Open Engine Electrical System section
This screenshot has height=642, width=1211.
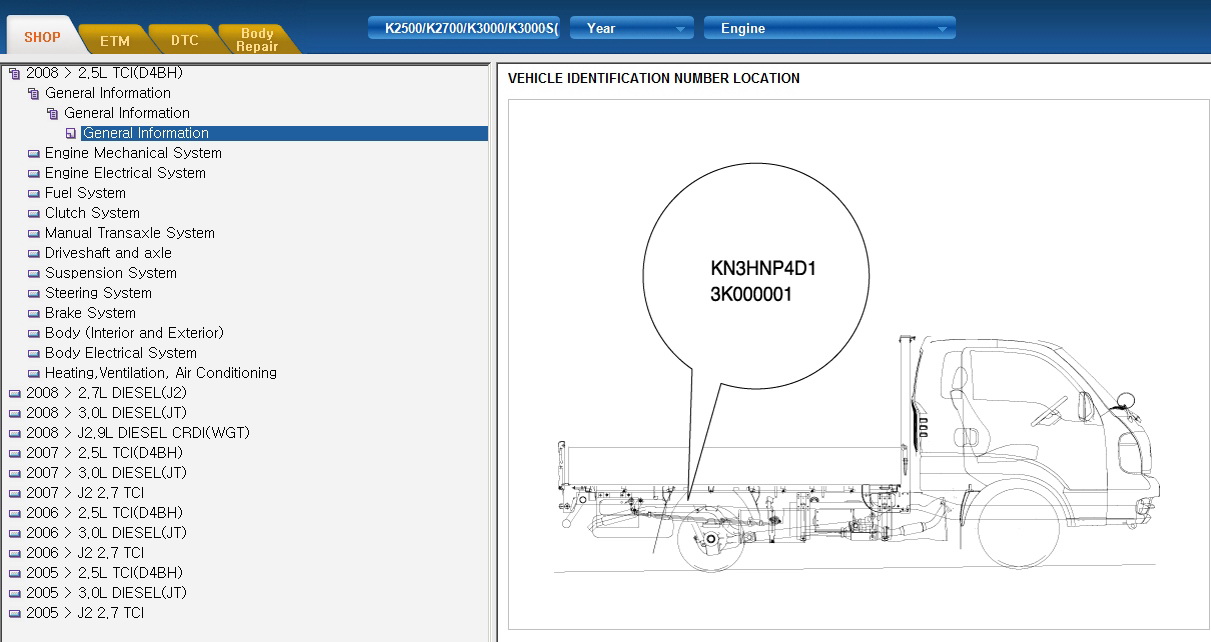(125, 173)
